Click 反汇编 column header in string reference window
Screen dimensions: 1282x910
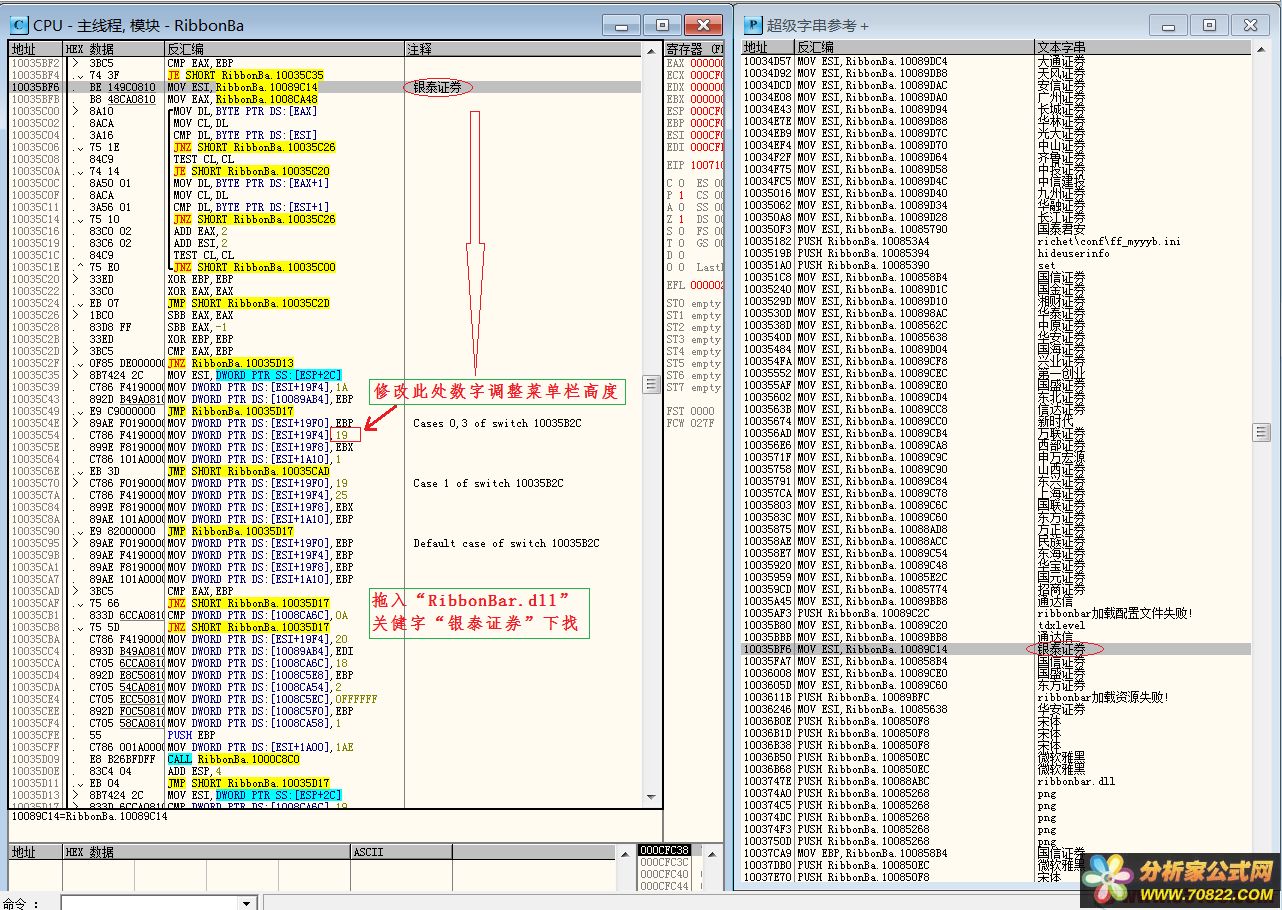(x=914, y=47)
